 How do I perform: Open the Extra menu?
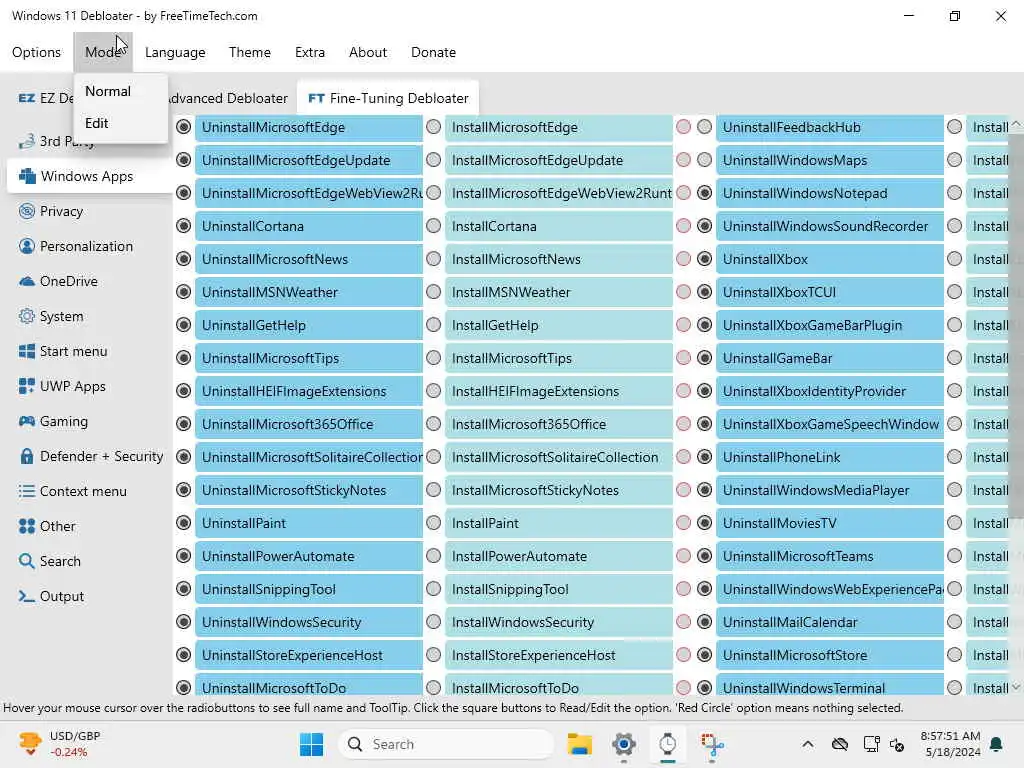pos(310,52)
